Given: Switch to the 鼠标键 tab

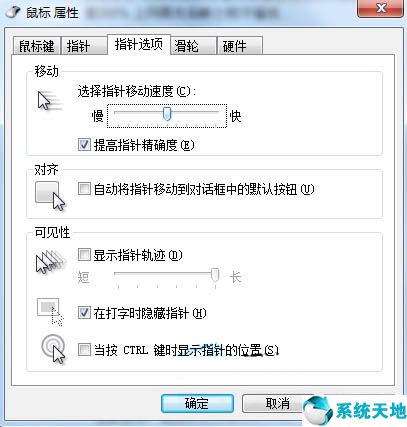Looking at the screenshot, I should tap(37, 46).
